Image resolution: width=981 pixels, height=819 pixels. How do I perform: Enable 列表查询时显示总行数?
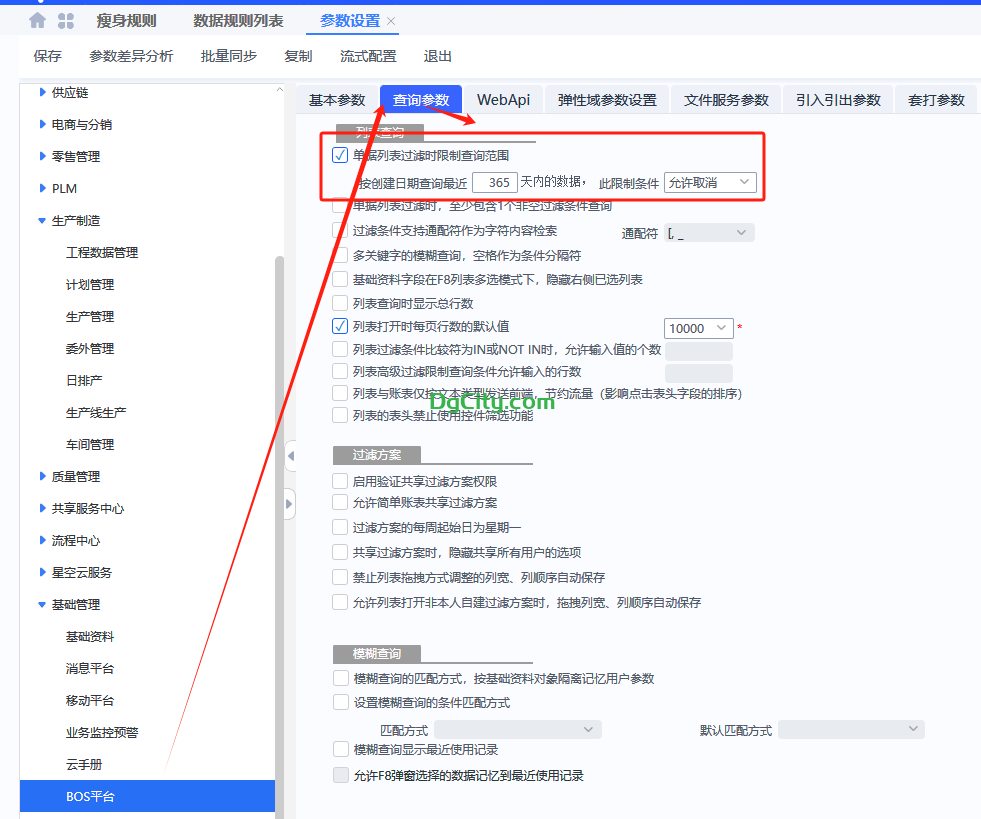[x=340, y=302]
